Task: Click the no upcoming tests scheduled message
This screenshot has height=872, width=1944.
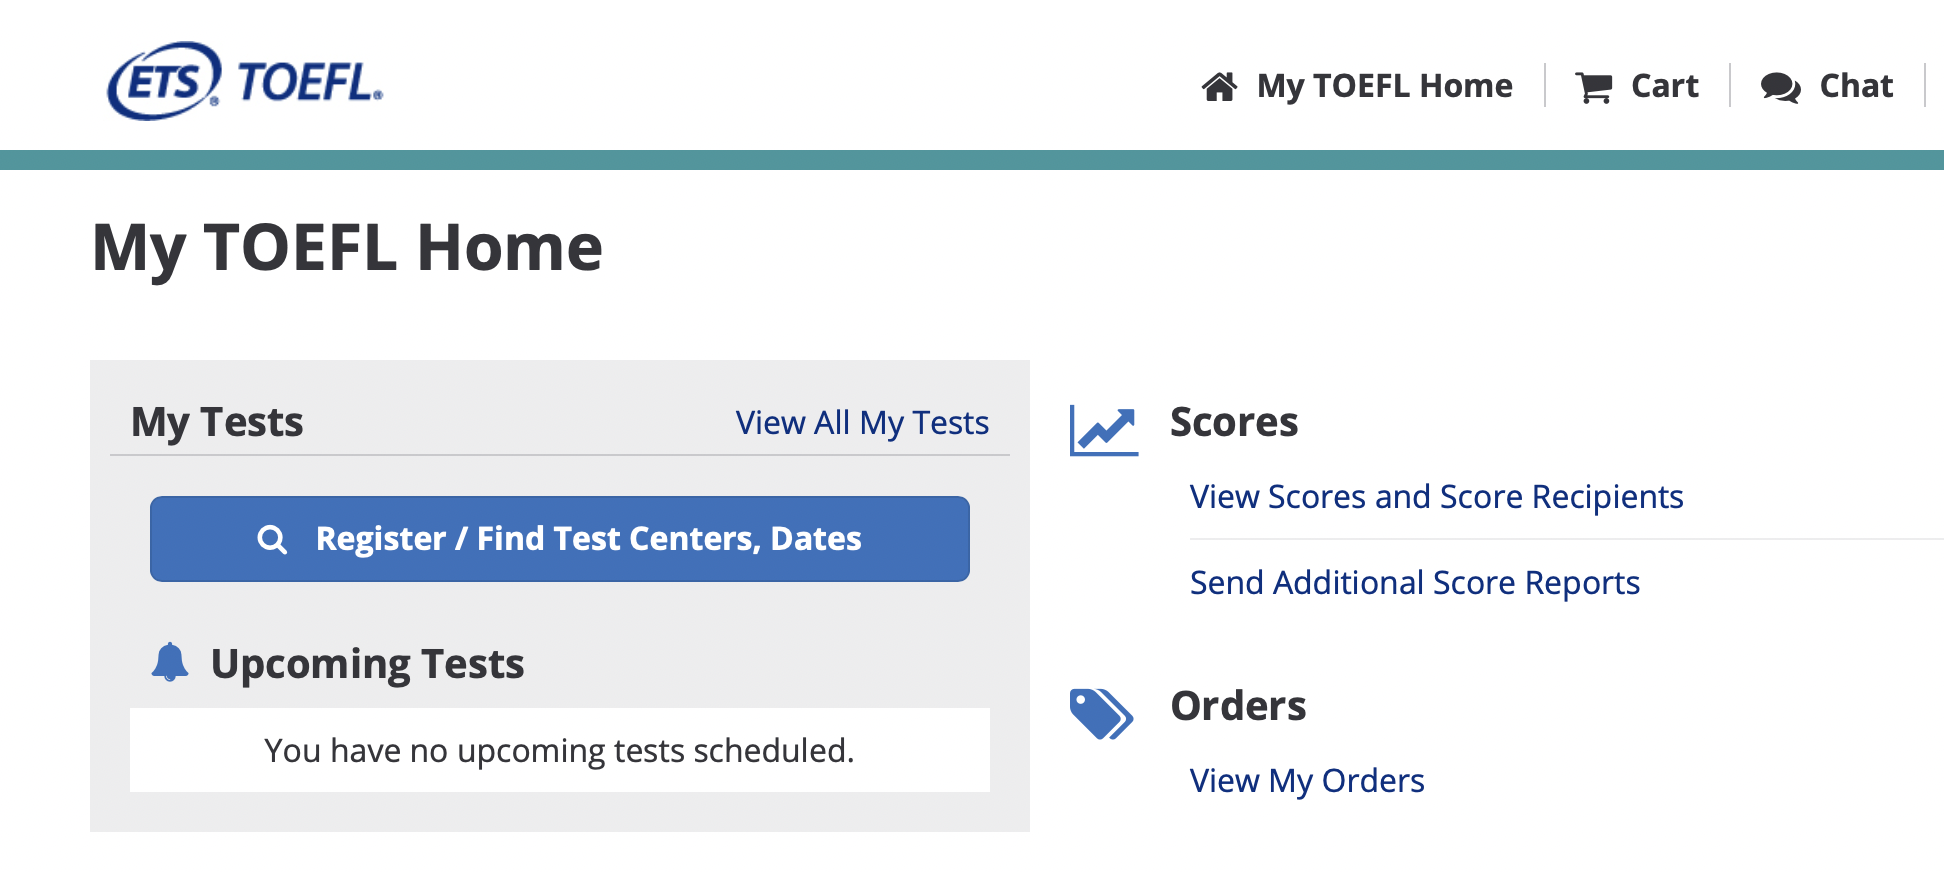Action: coord(559,751)
